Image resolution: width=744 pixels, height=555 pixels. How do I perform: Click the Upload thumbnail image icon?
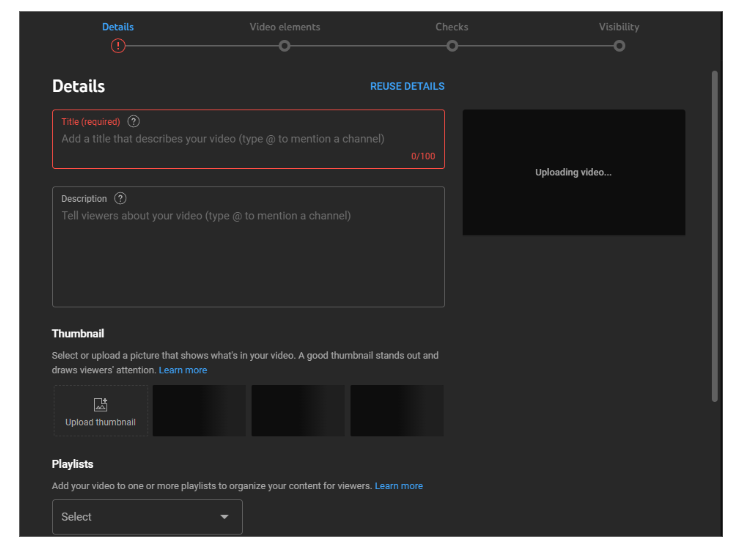coord(100,405)
